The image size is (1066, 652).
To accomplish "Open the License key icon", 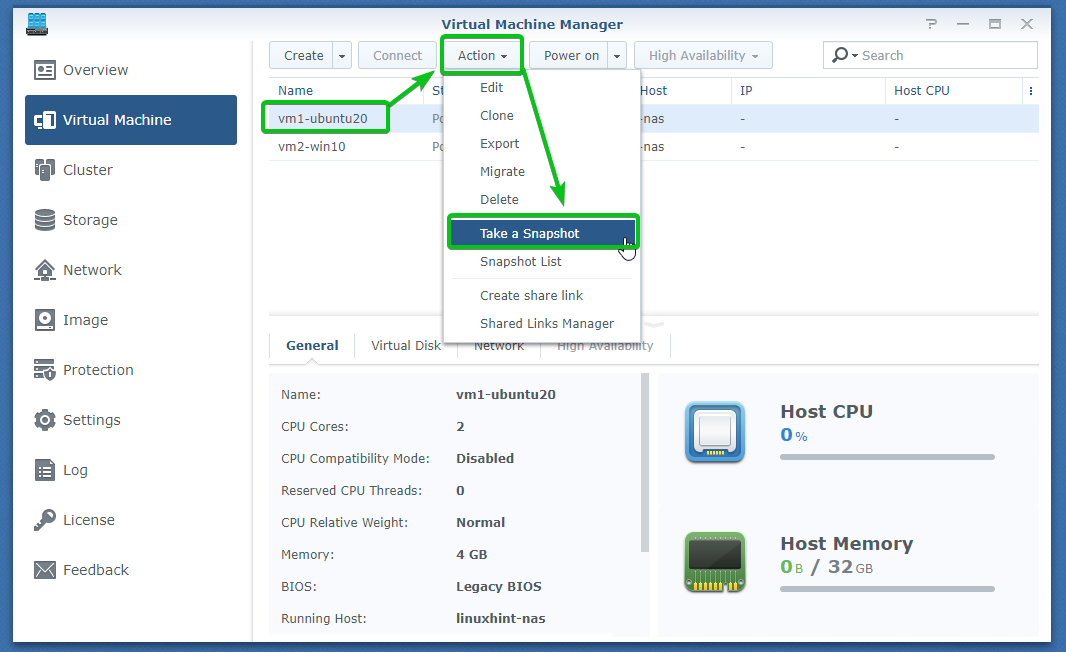I will pyautogui.click(x=45, y=520).
